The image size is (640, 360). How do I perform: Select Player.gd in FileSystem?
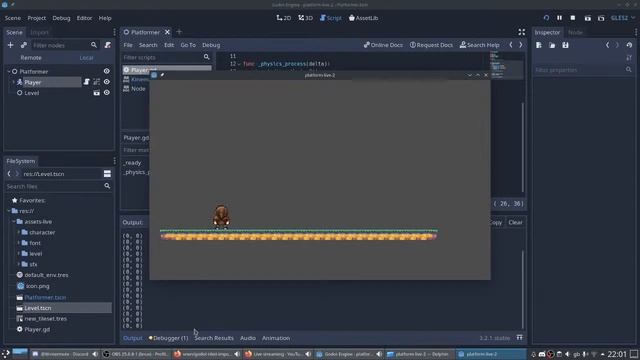click(x=37, y=329)
